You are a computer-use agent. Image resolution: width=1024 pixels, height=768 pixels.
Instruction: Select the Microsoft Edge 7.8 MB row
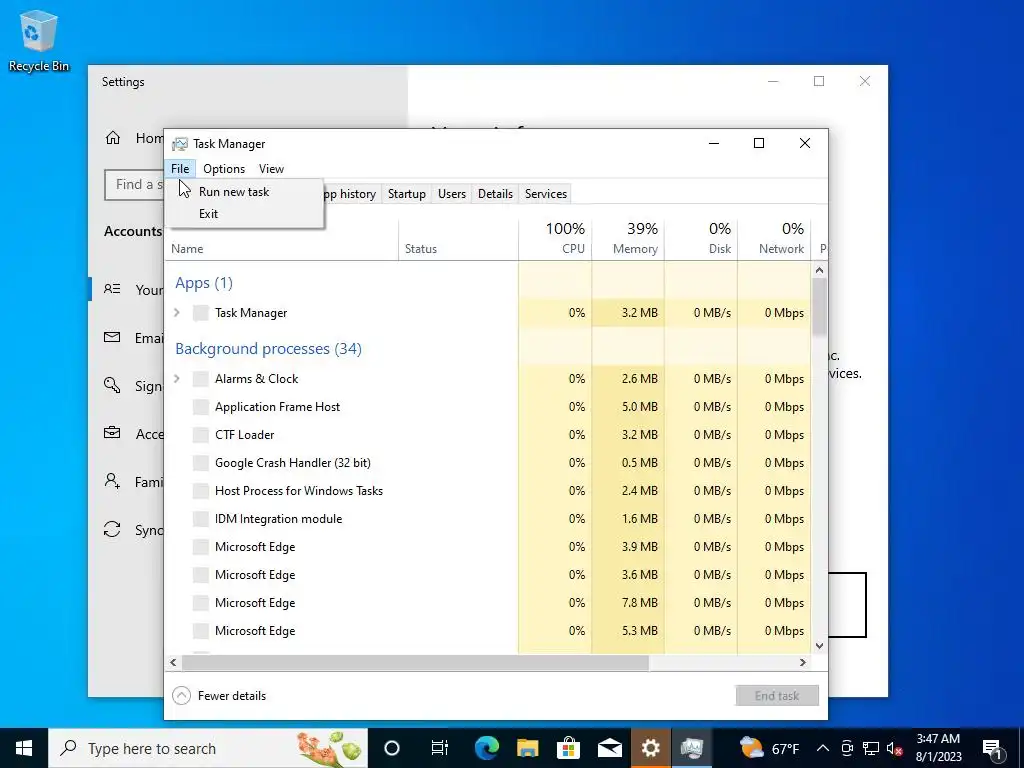click(488, 603)
